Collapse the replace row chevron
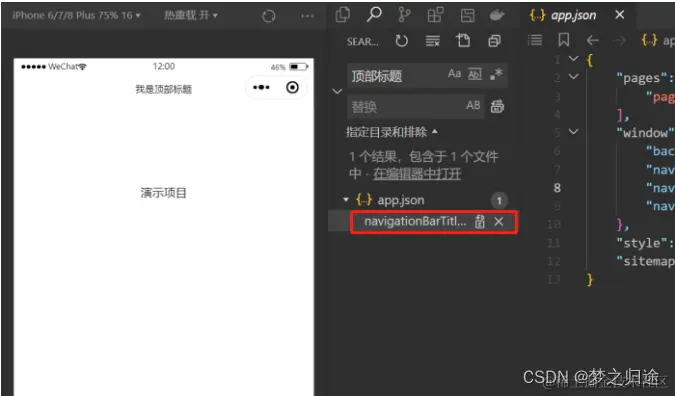Screen dimensions: 675x396 337,91
